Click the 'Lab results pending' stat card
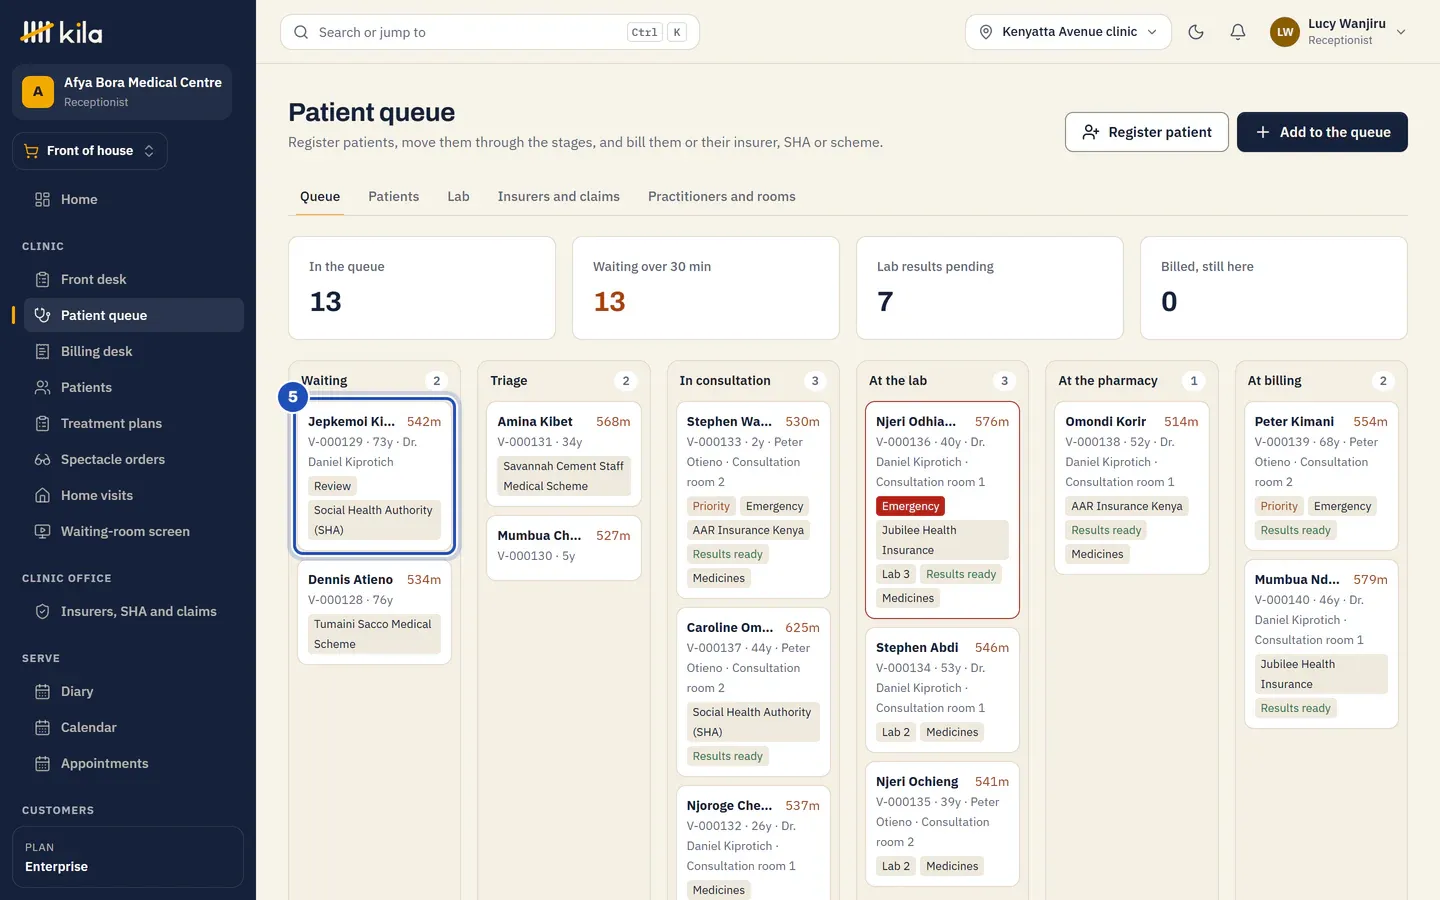1440x900 pixels. 990,288
